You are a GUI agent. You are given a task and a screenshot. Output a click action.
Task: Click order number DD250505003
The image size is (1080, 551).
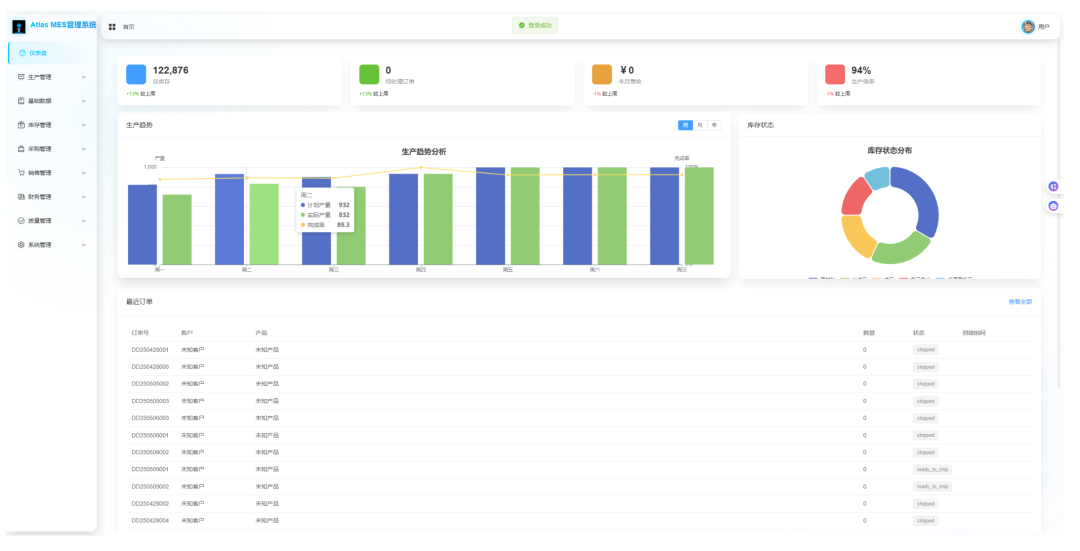tap(150, 401)
